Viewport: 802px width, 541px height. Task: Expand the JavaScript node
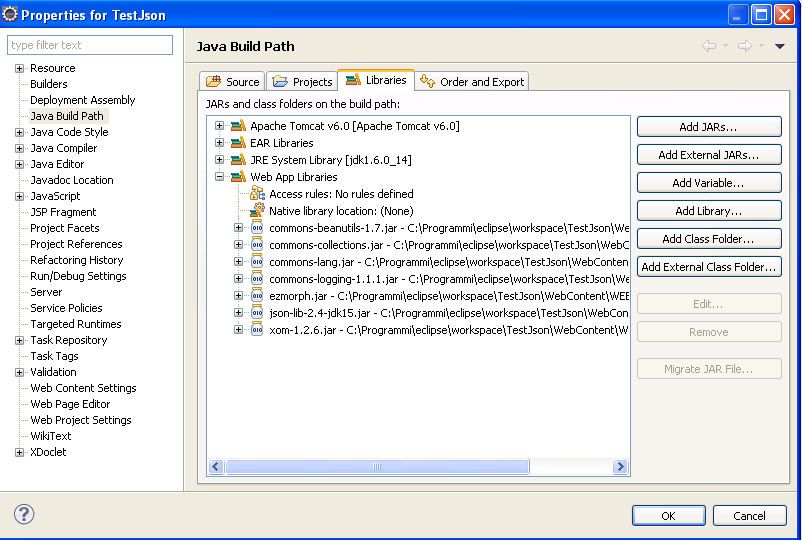(x=19, y=196)
